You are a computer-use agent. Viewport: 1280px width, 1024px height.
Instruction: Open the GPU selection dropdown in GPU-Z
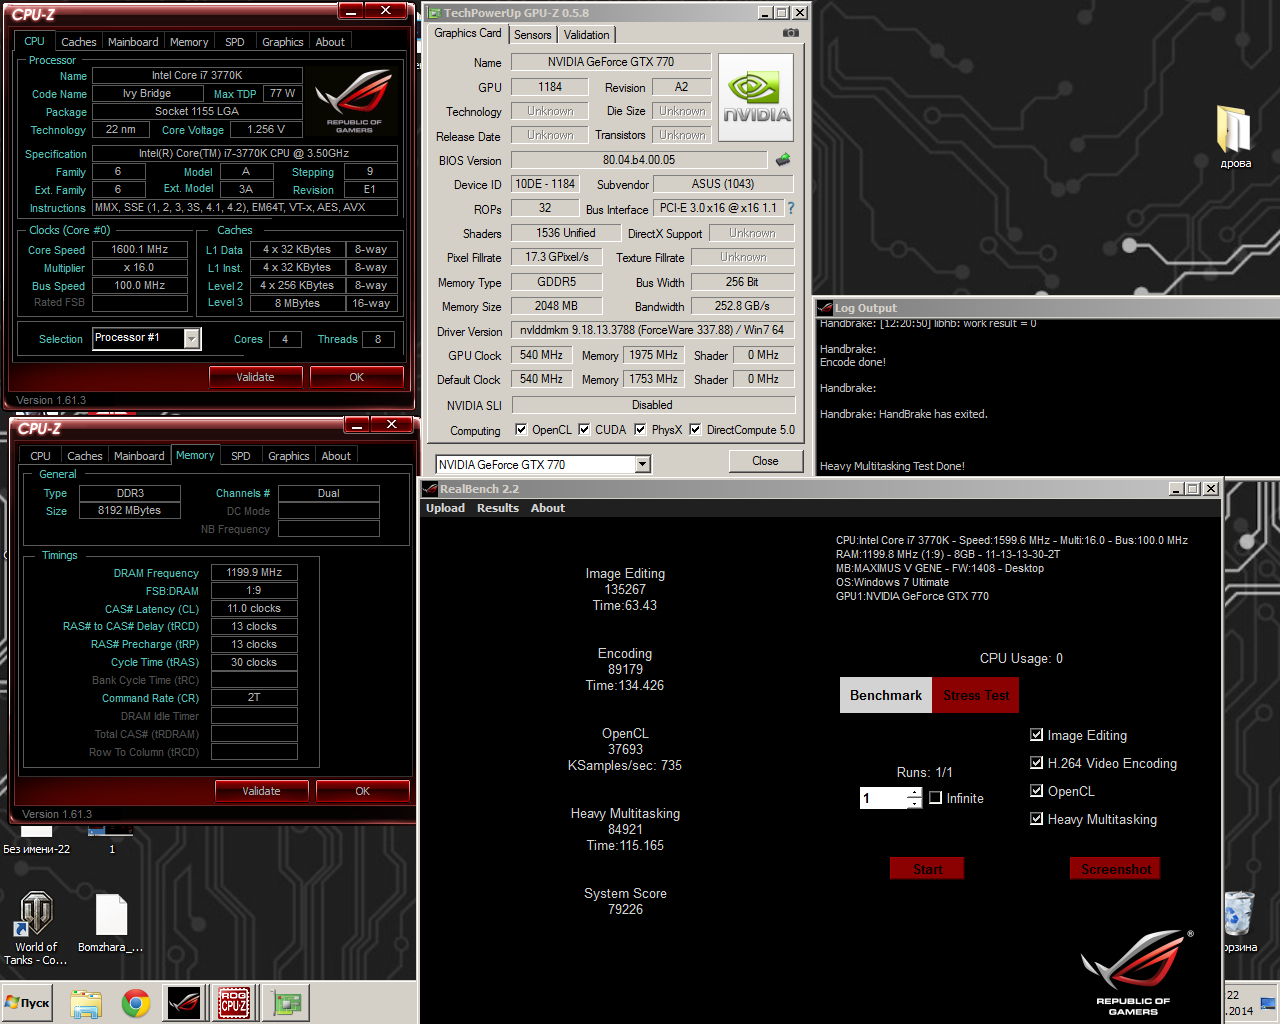click(x=643, y=464)
